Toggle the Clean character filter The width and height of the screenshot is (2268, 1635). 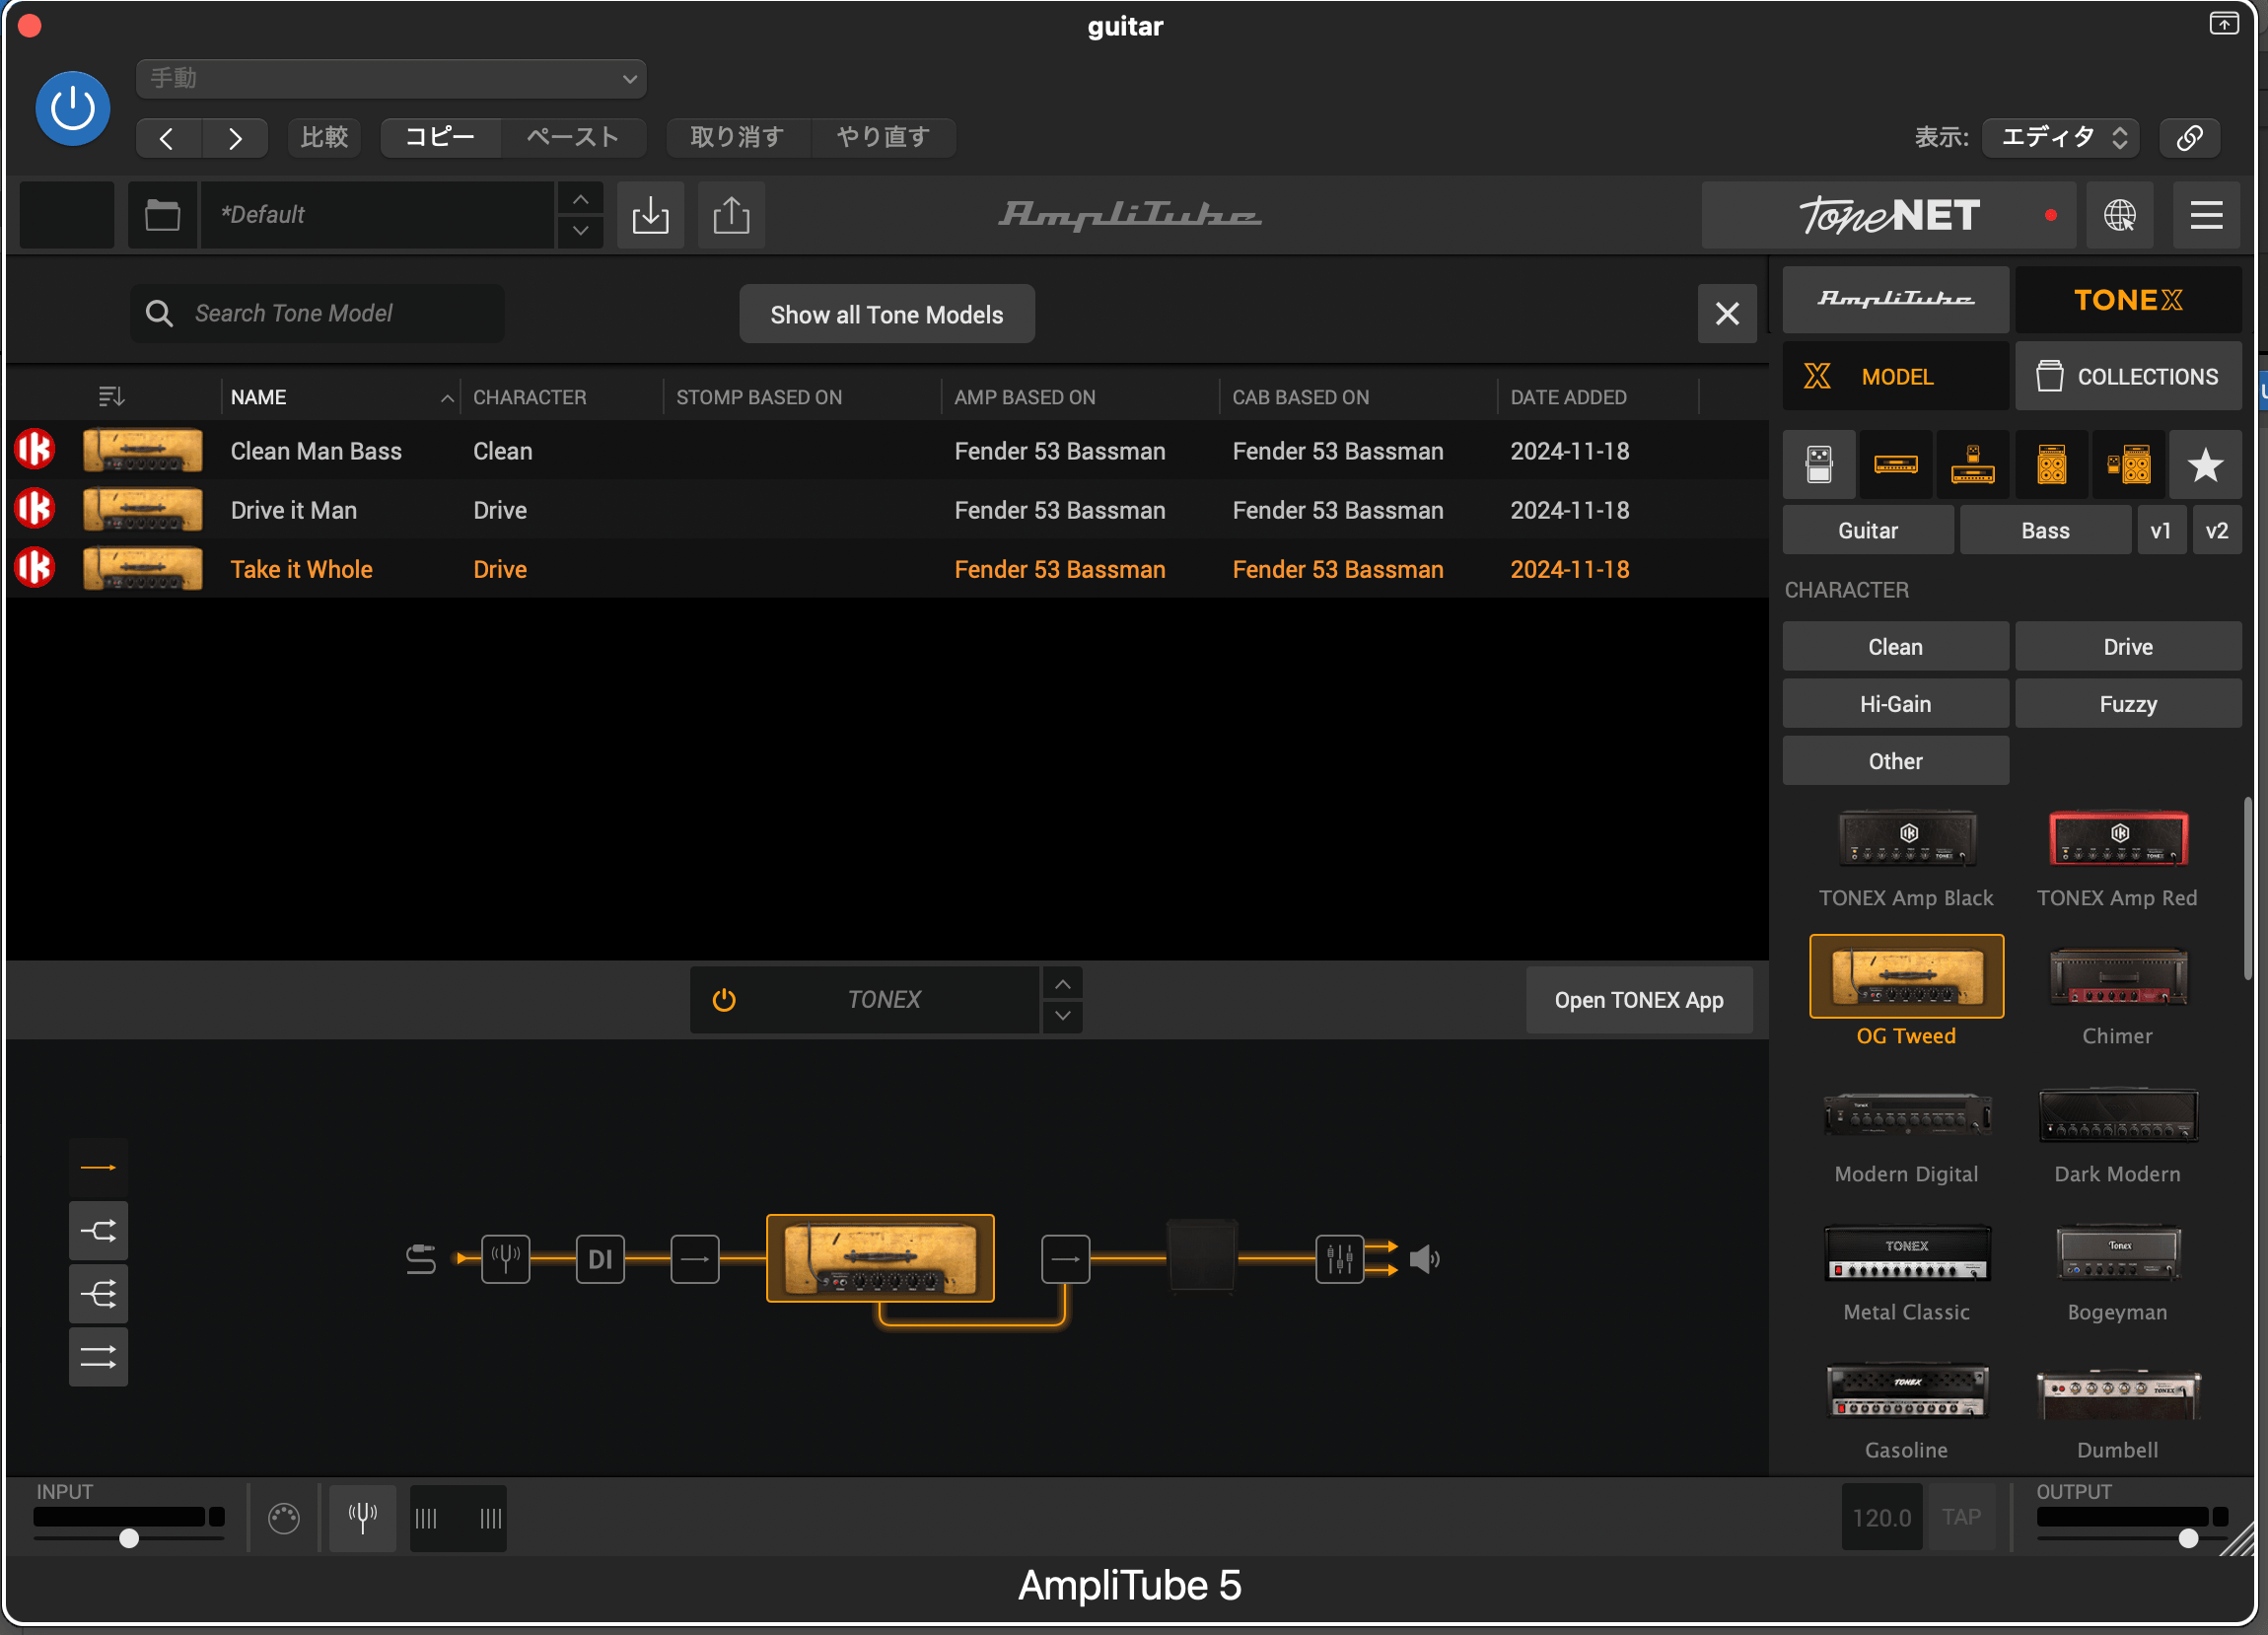1894,646
